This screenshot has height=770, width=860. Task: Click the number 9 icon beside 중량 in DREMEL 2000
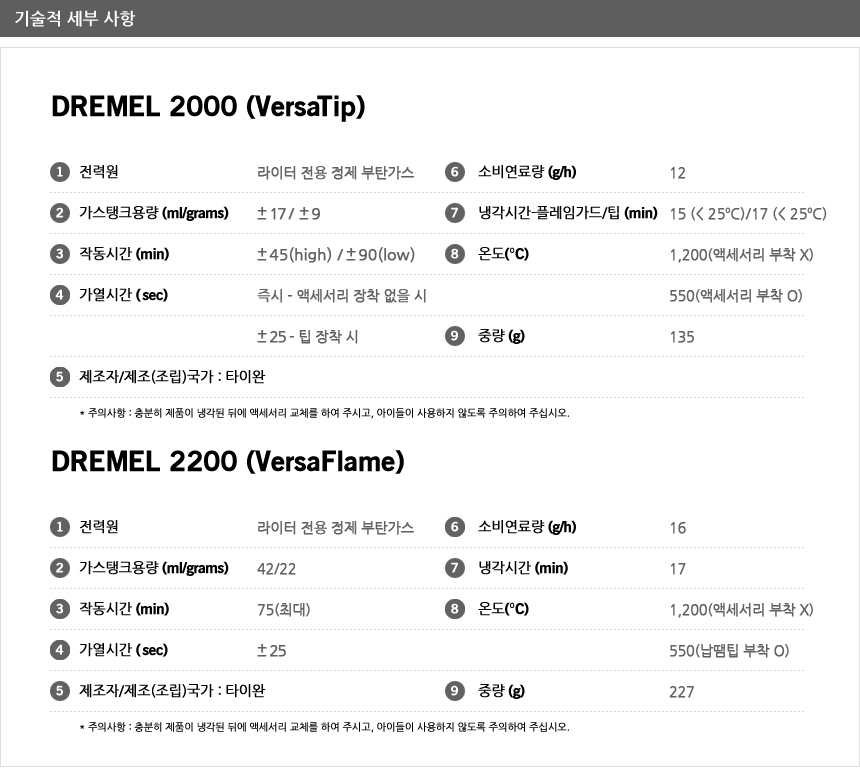(455, 336)
